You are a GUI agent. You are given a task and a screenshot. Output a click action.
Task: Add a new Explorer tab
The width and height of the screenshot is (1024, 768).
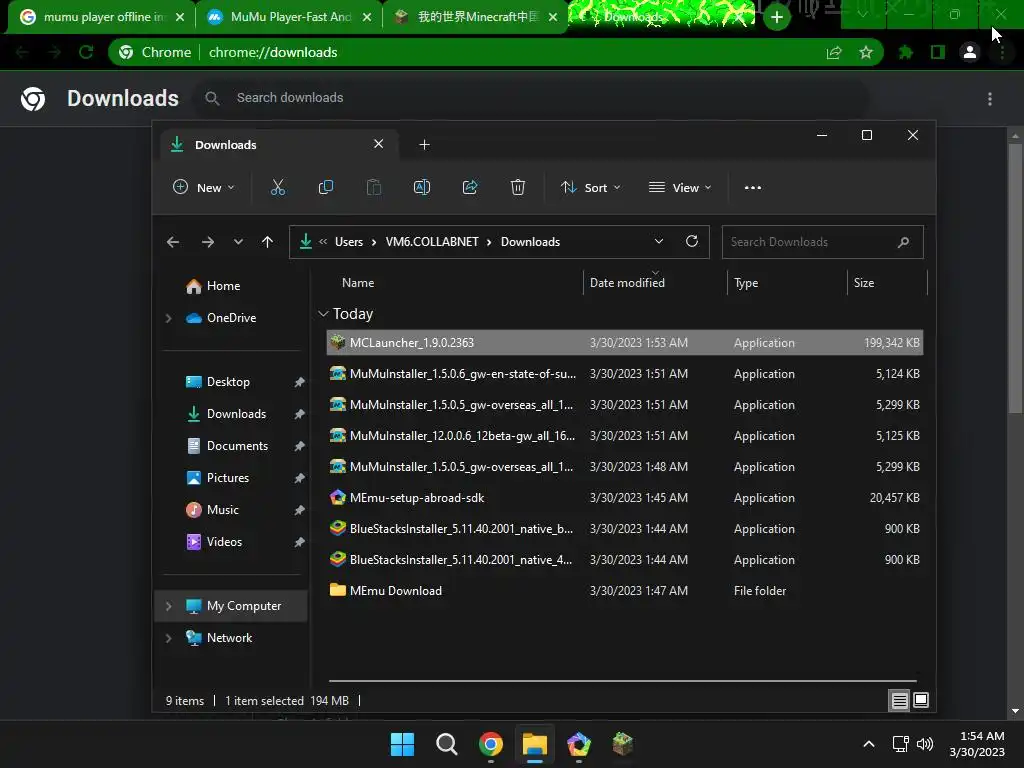tap(424, 145)
